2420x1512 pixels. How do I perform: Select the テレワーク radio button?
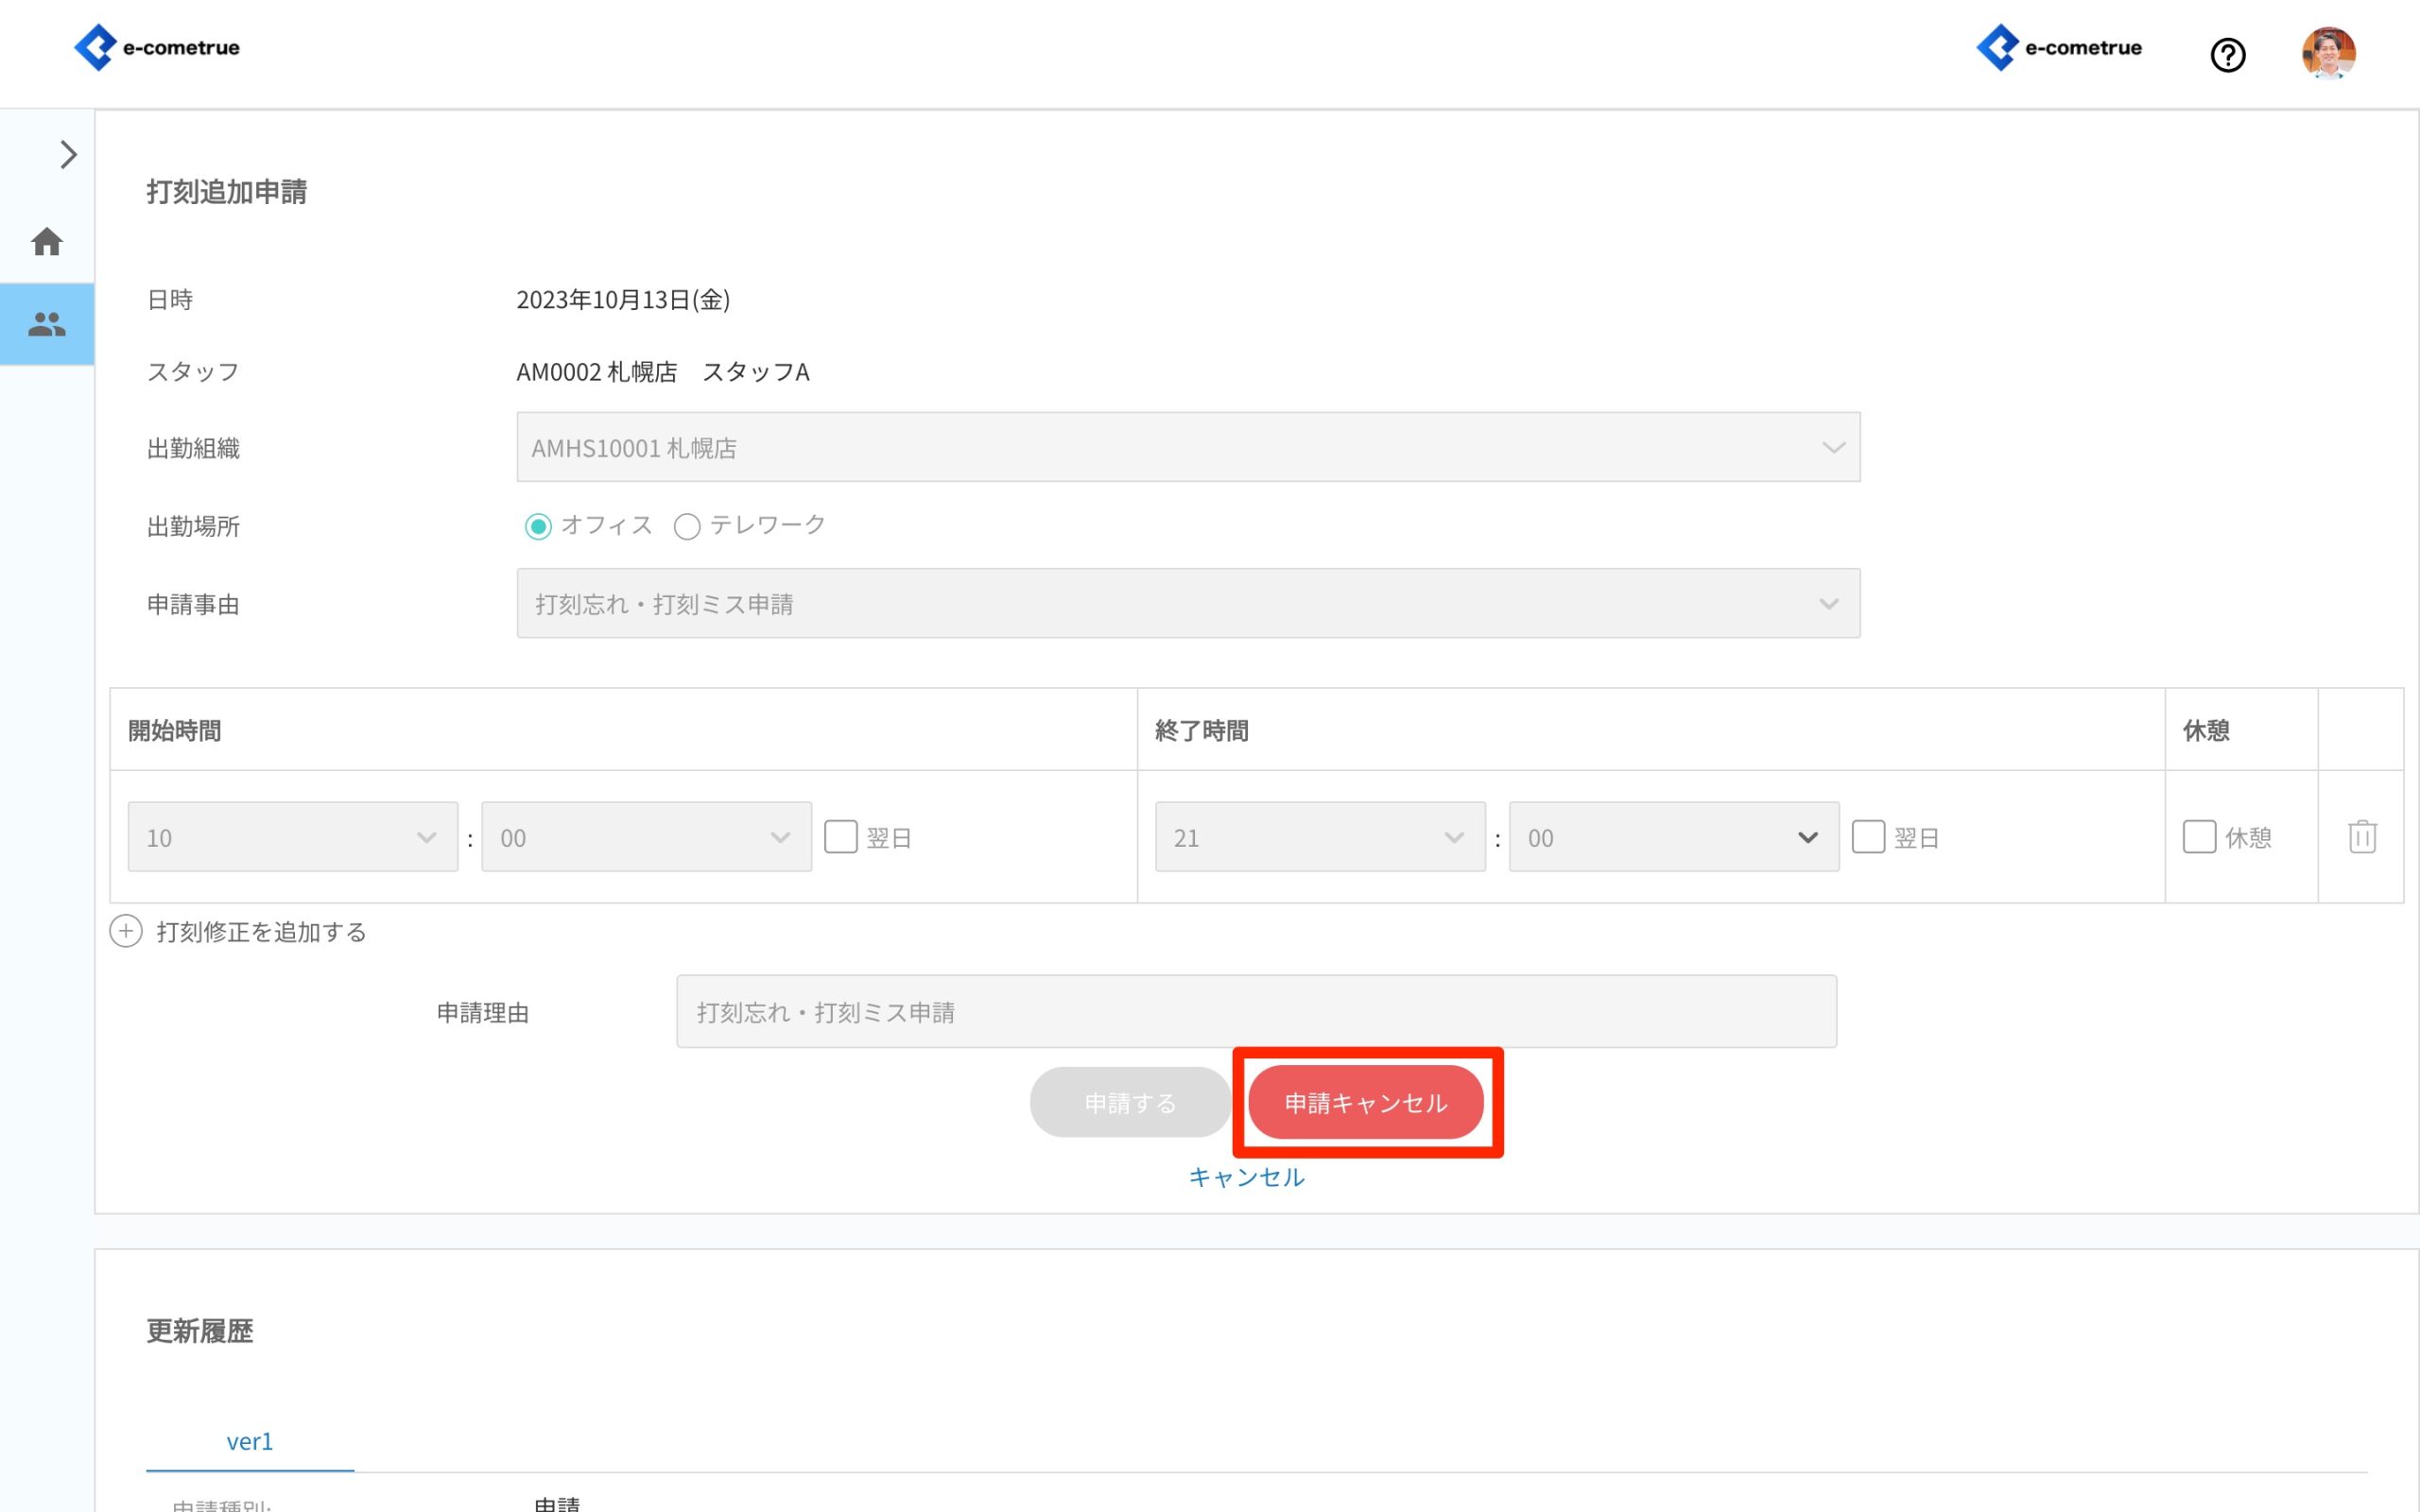pos(687,526)
